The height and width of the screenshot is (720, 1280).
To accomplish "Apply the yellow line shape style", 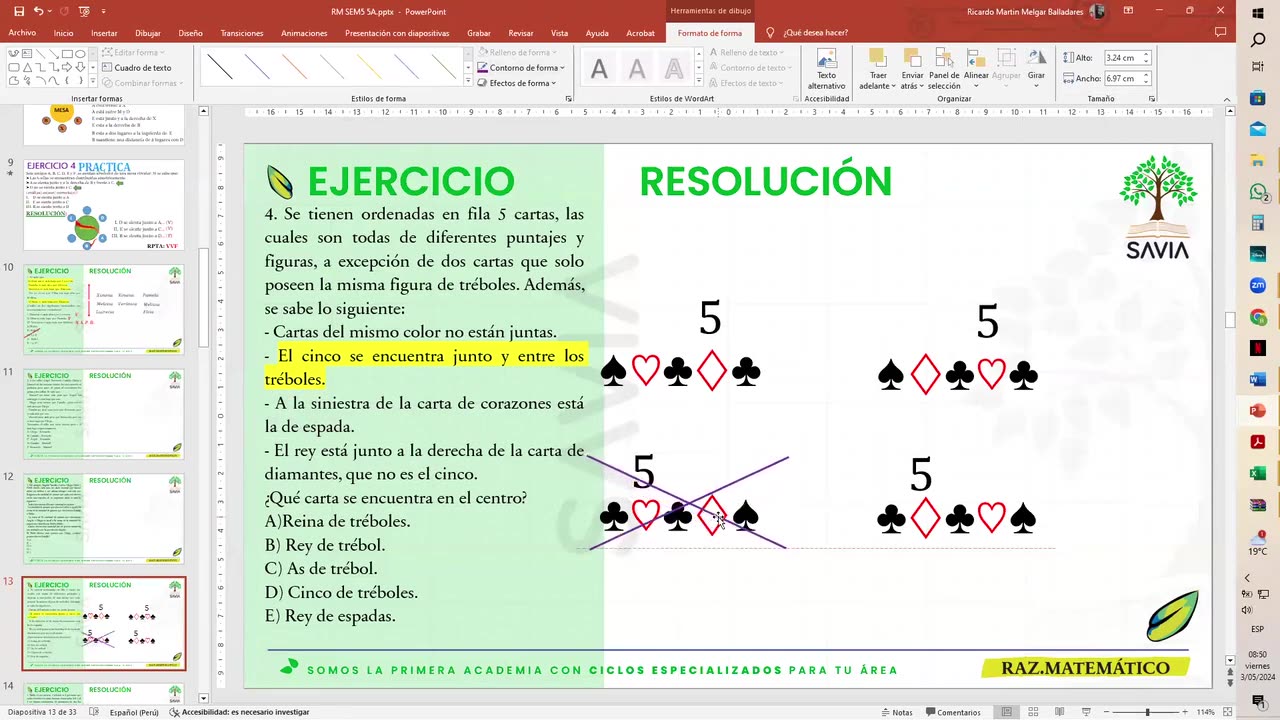I will [x=369, y=67].
